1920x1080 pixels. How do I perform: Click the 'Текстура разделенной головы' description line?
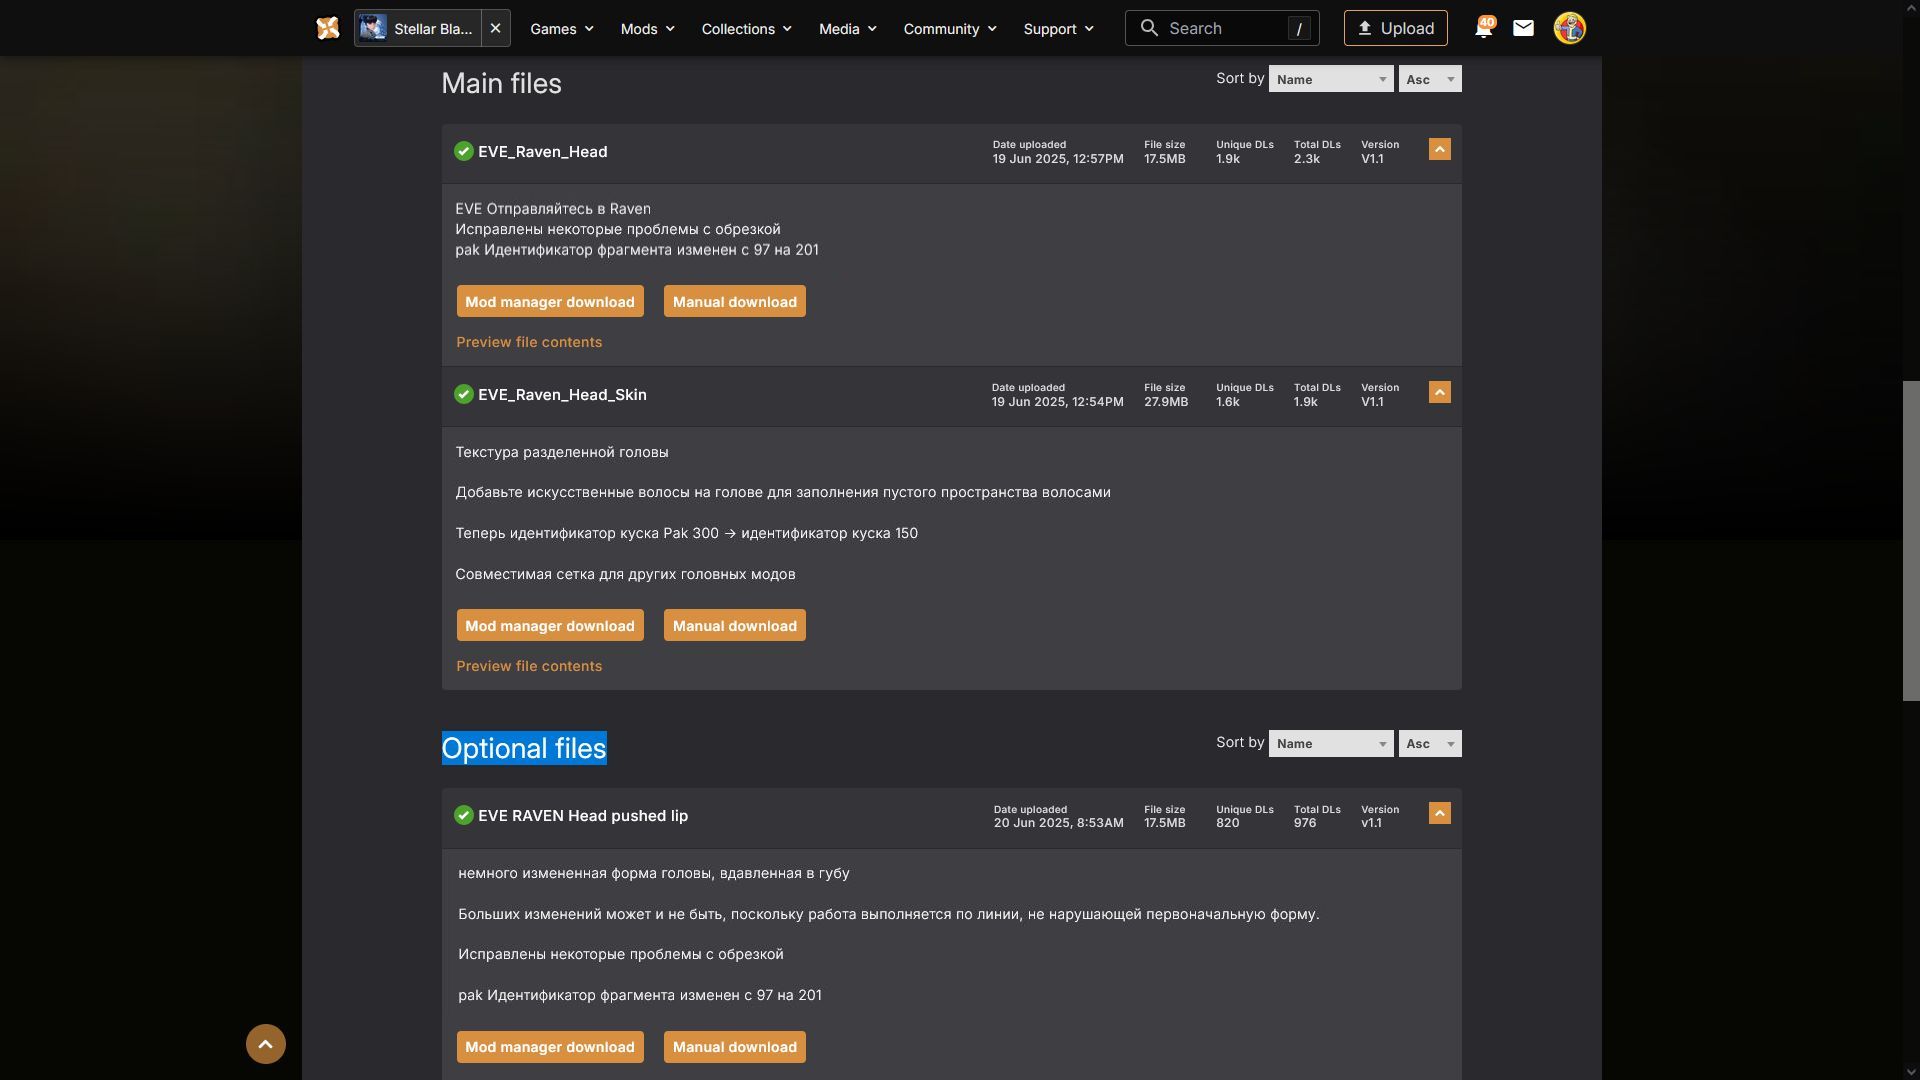tap(562, 451)
